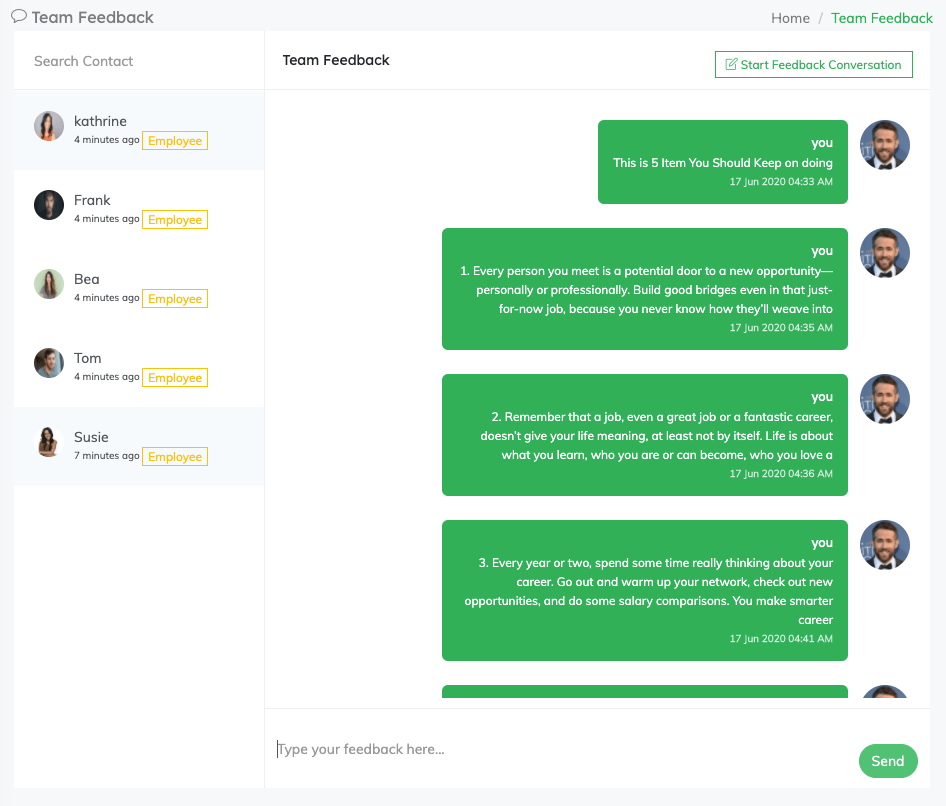Click the Employee badge beside Tom
Viewport: 946px width, 806px height.
click(x=175, y=378)
